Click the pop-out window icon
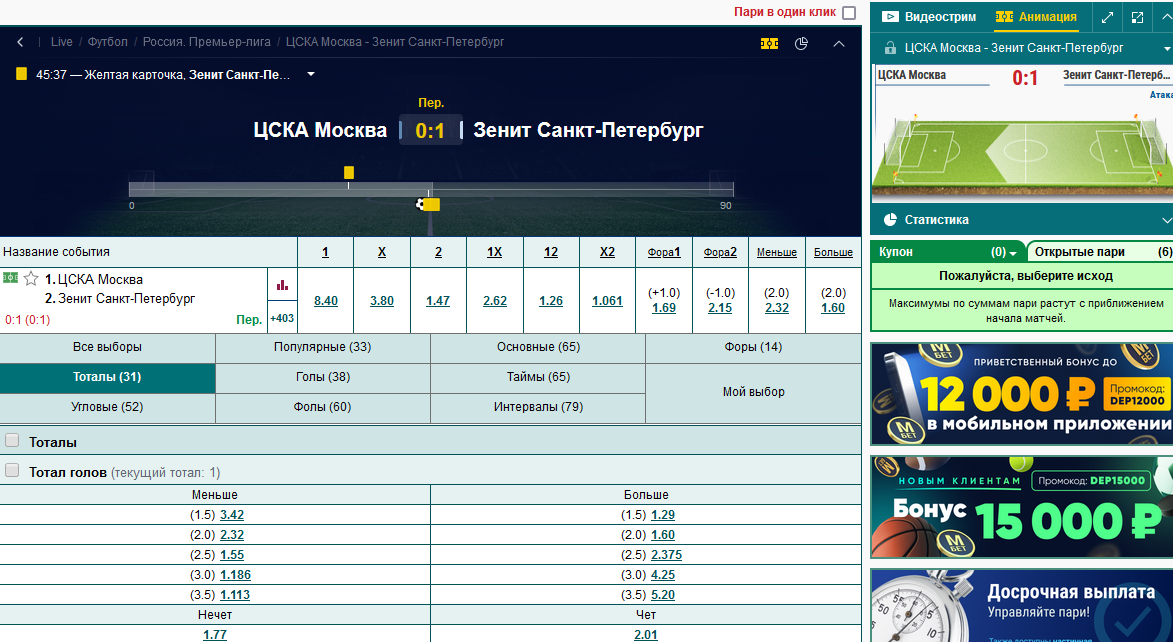1173x642 pixels. click(x=1137, y=17)
